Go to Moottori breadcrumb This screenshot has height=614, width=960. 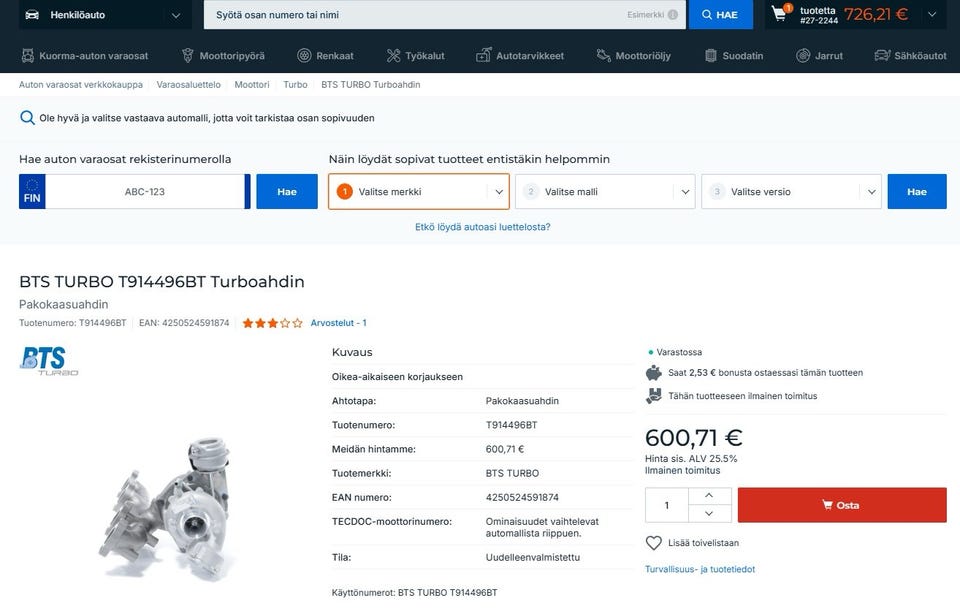pos(252,84)
